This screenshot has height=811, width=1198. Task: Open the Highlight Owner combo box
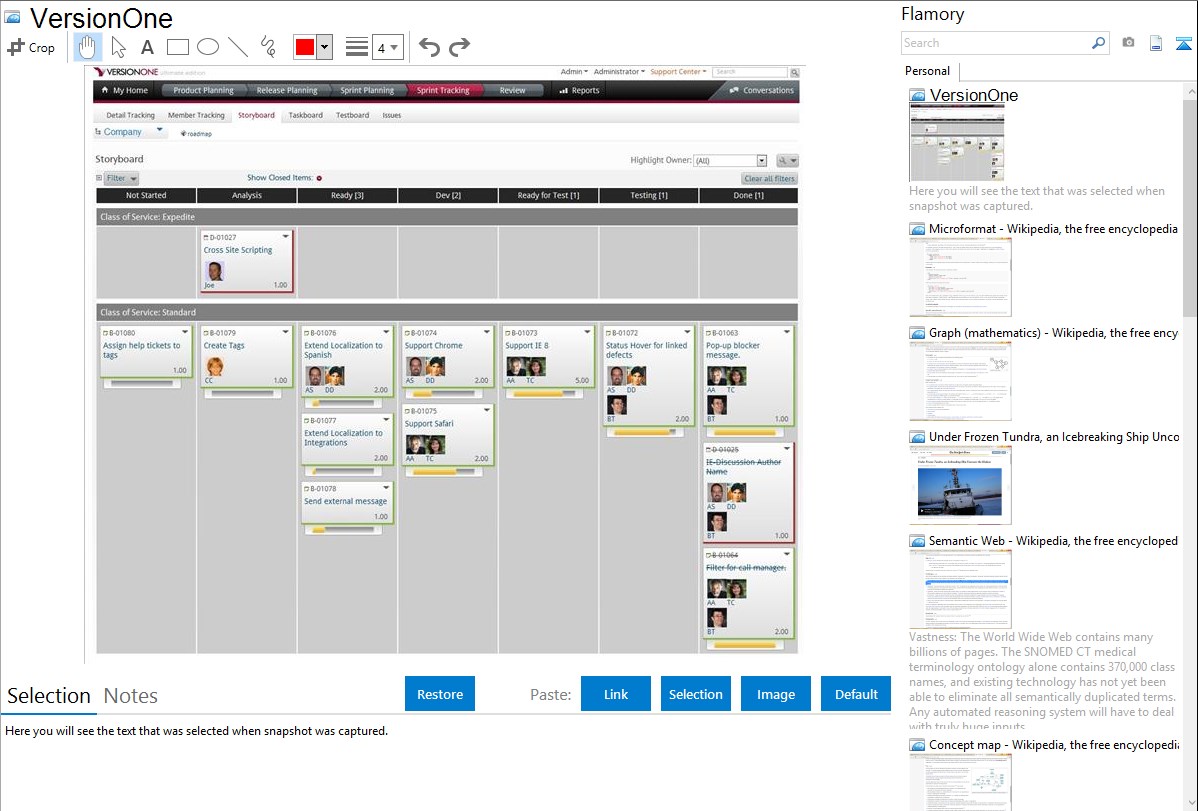730,161
